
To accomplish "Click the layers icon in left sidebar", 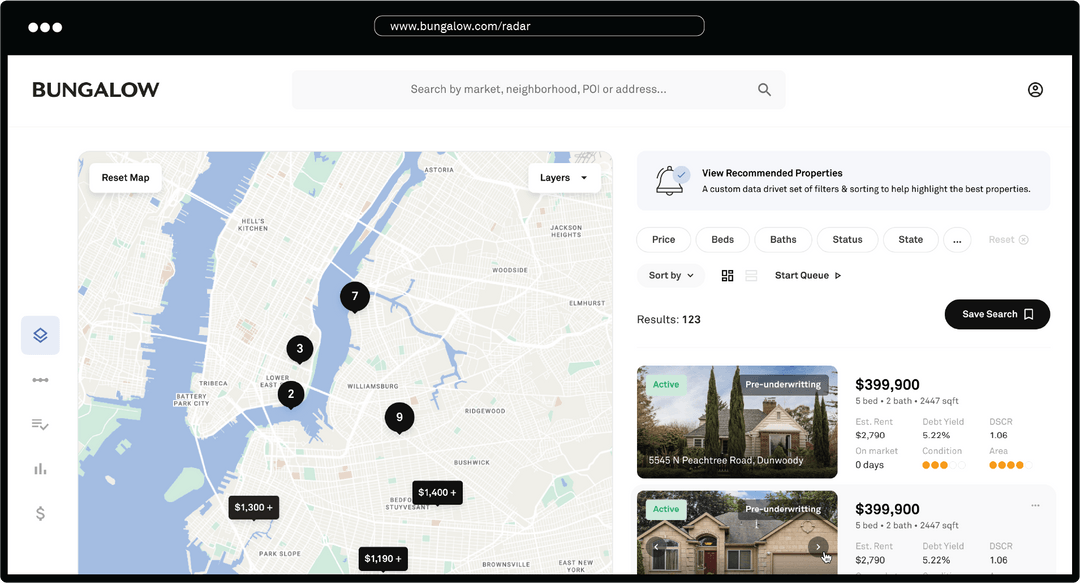I will 40,335.
